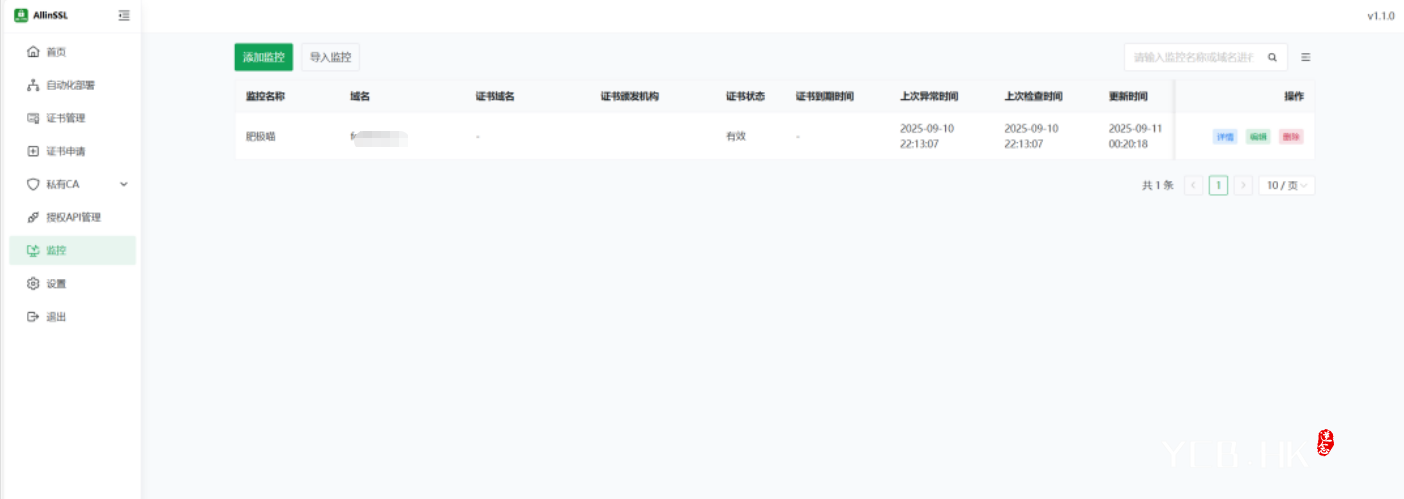The width and height of the screenshot is (1404, 499).
Task: Click the 导入监控 button
Action: 330,58
